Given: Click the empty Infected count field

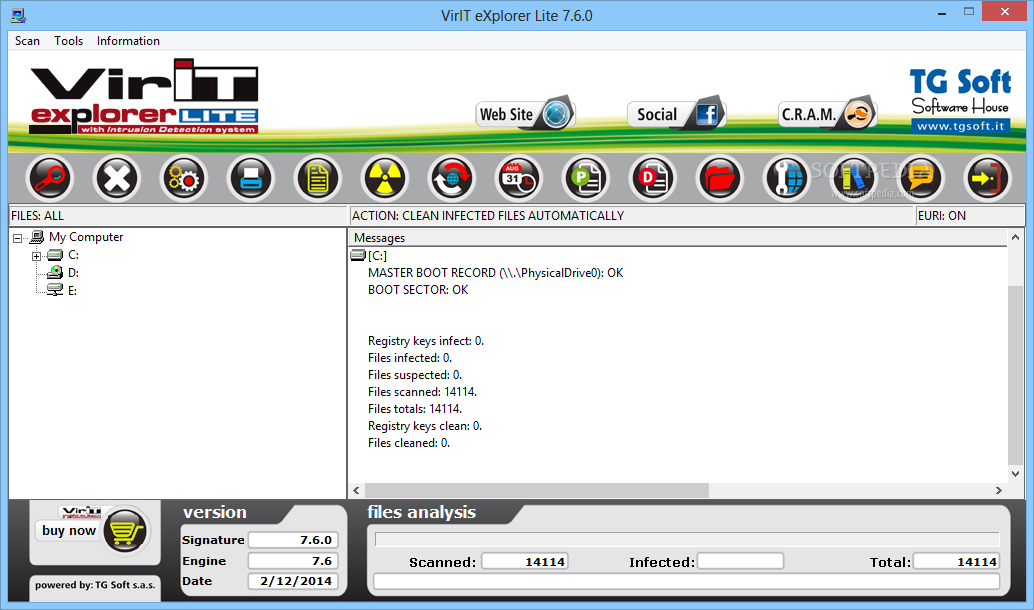Looking at the screenshot, I should coord(741,561).
